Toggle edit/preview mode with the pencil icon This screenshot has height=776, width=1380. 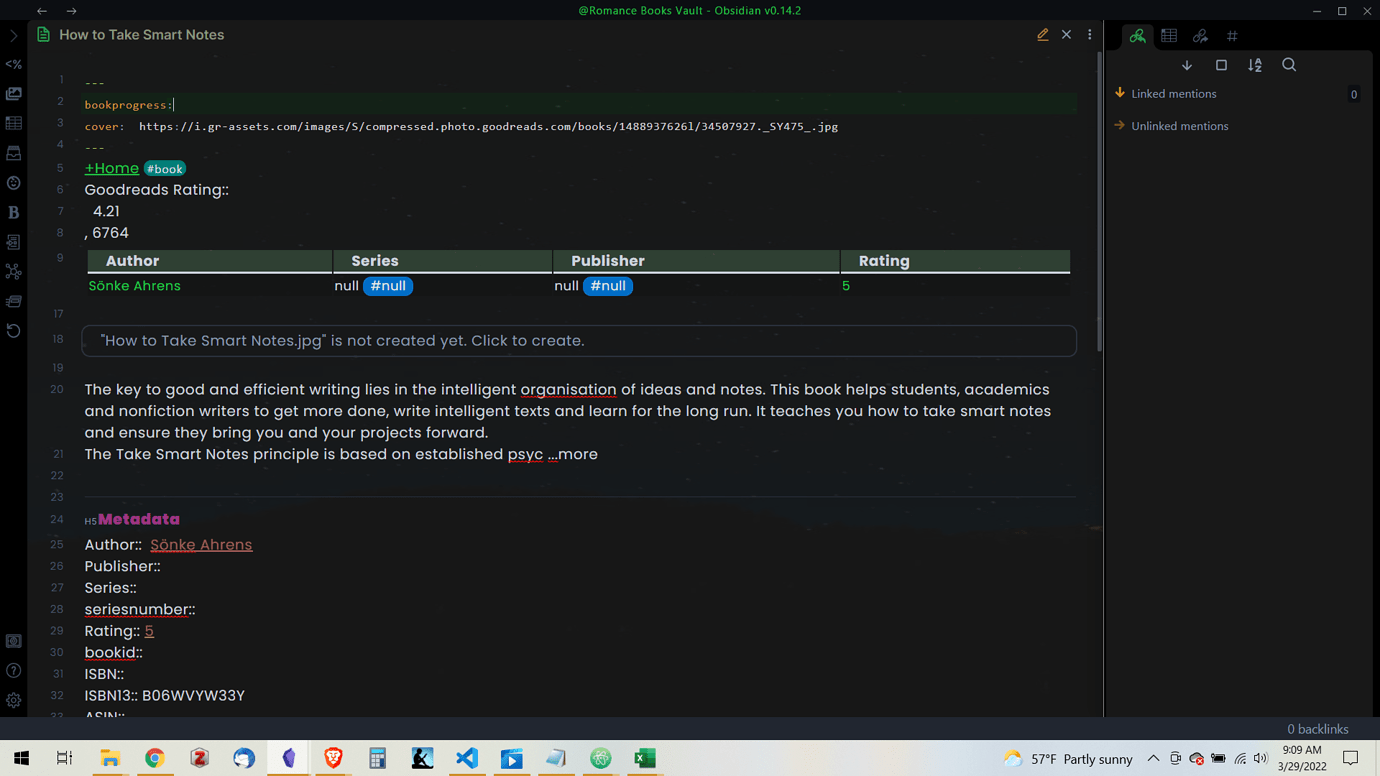click(x=1042, y=34)
